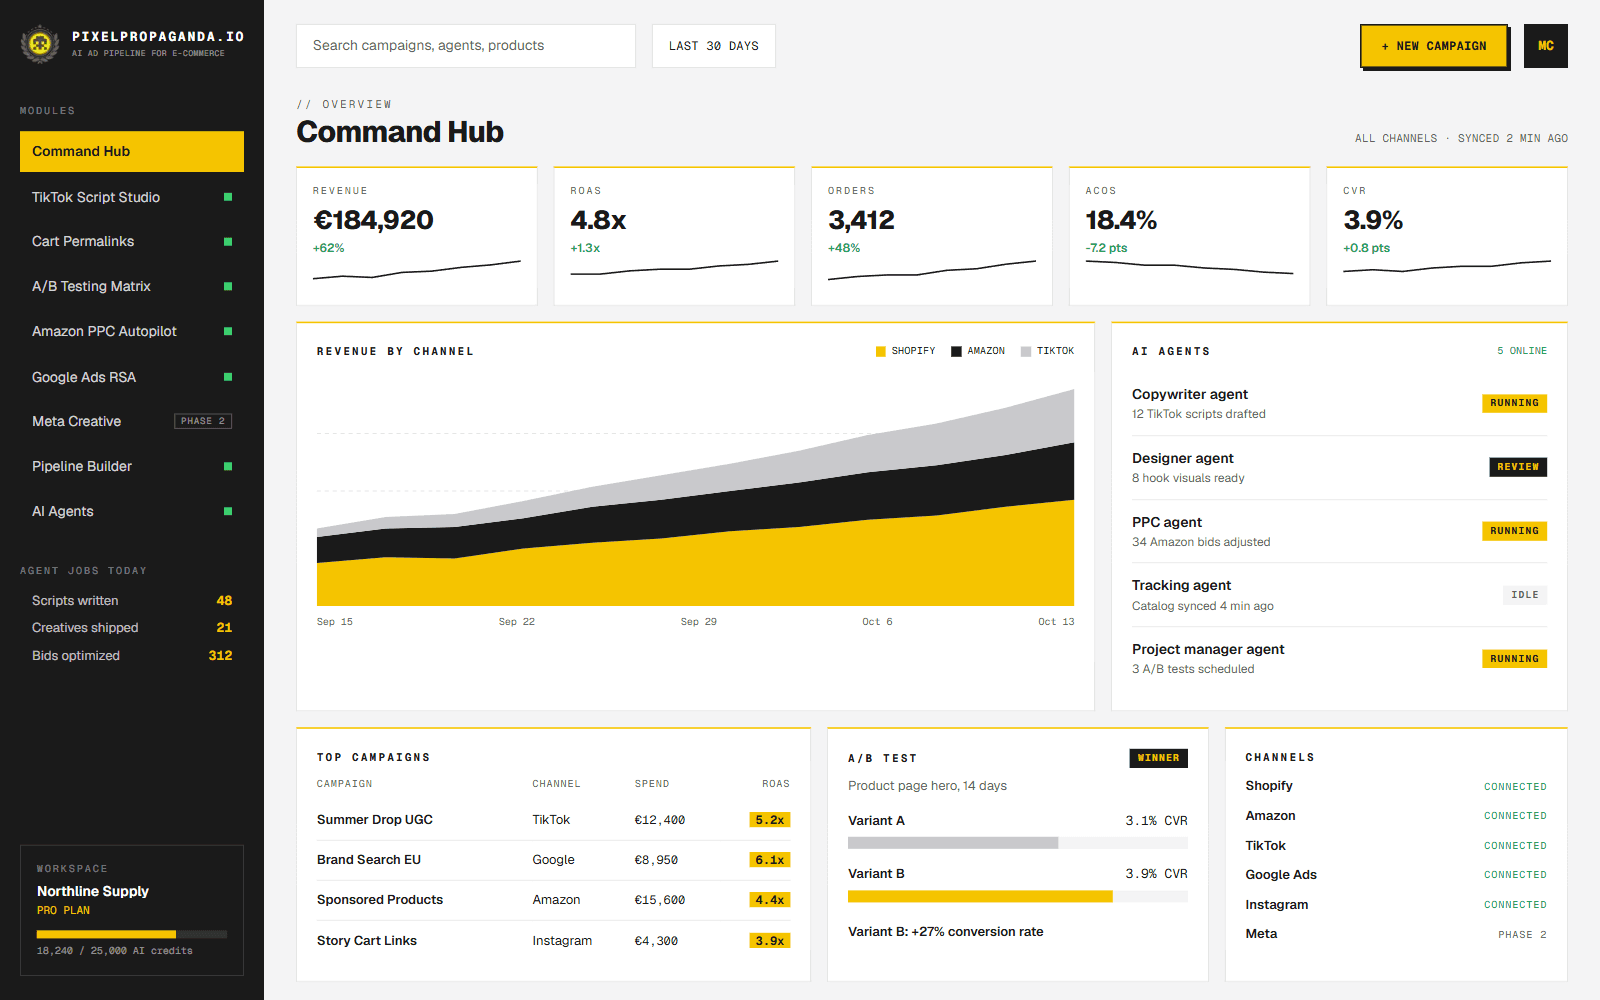Screen dimensions: 1600x1000
Task: Open the ROAS 4.8x card
Action: (674, 236)
